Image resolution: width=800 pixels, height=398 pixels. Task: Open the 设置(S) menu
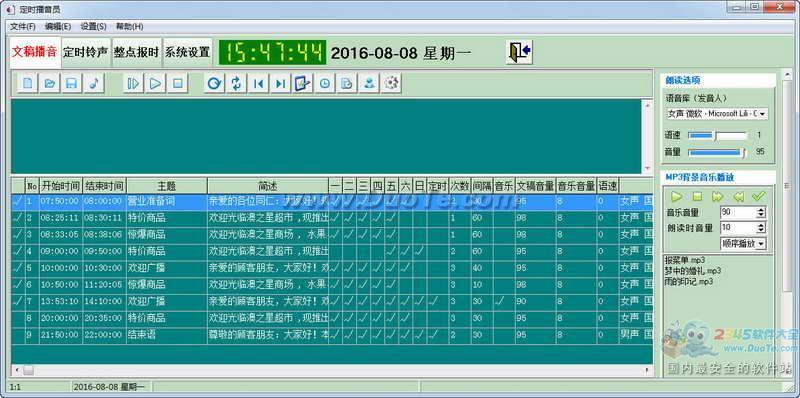pyautogui.click(x=93, y=26)
